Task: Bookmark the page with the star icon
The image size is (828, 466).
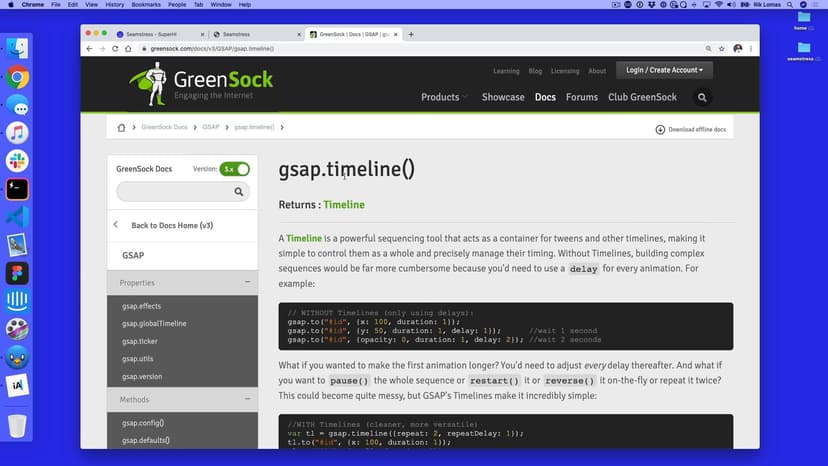Action: point(721,48)
